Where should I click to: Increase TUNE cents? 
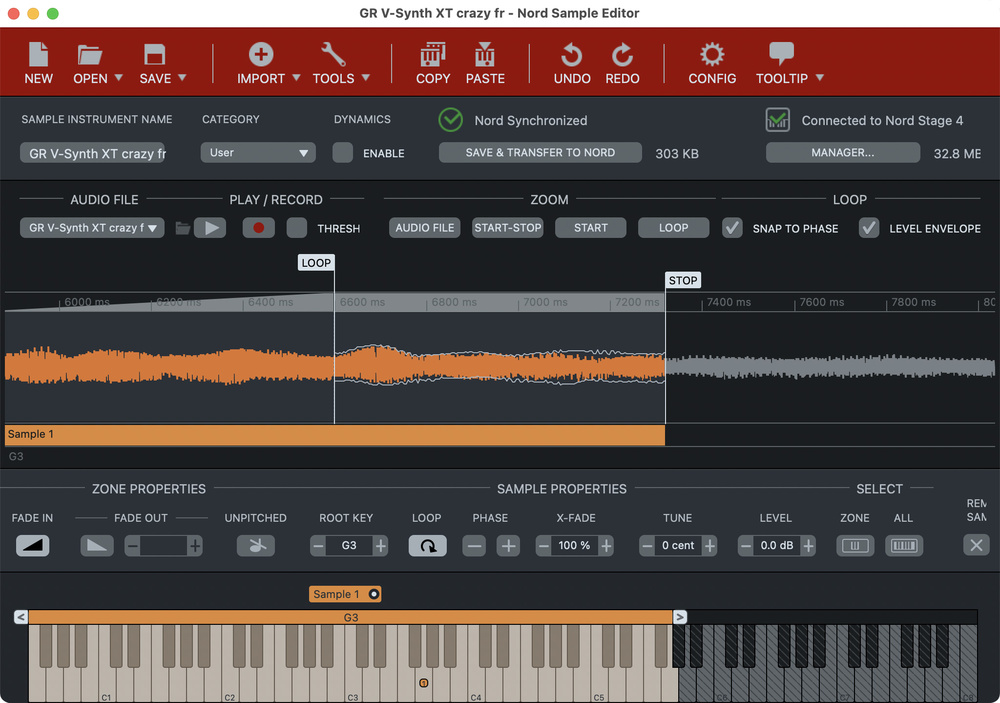pos(710,545)
